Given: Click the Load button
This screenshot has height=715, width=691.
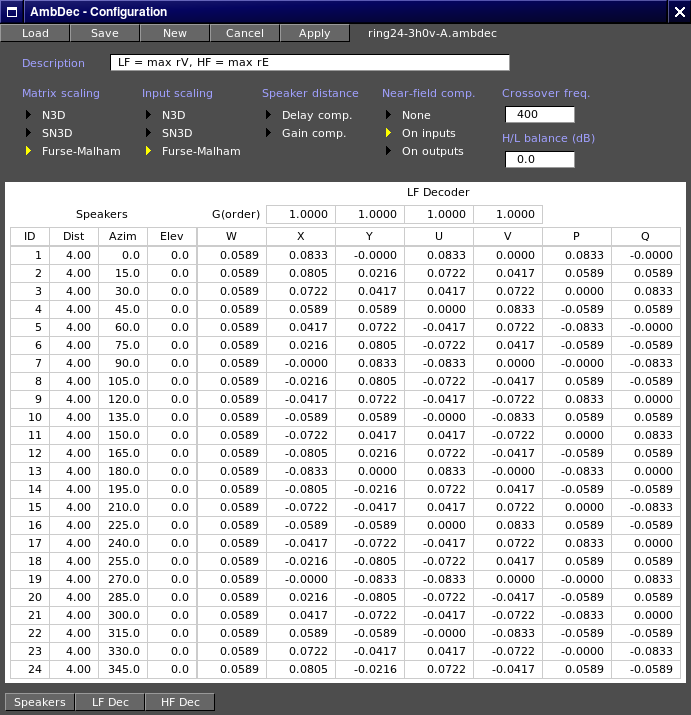Looking at the screenshot, I should tap(35, 33).
